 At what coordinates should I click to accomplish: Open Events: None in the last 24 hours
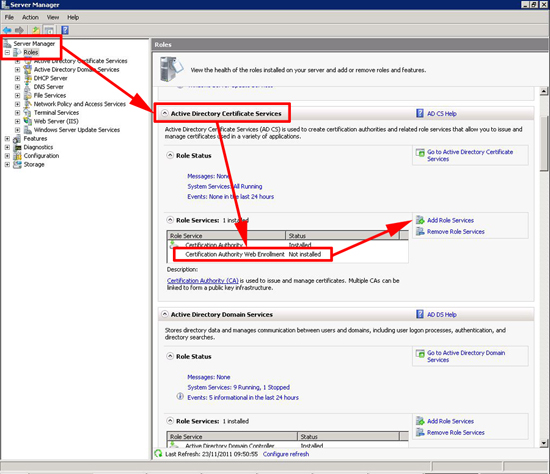[230, 196]
